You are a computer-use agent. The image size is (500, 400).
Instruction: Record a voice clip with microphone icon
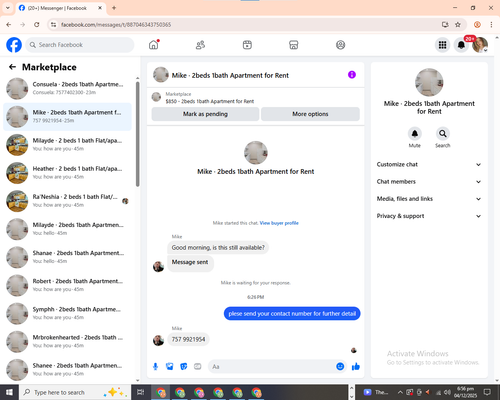[x=155, y=367]
